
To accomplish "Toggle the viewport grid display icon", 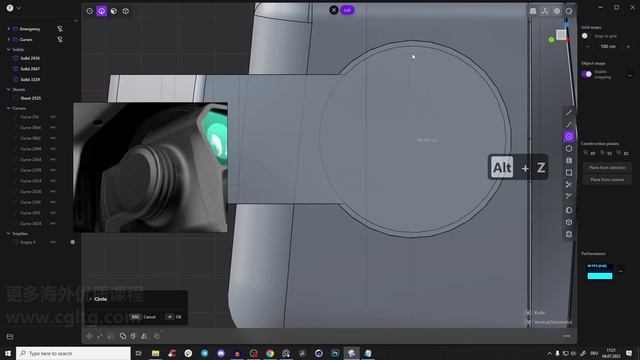I will [533, 11].
